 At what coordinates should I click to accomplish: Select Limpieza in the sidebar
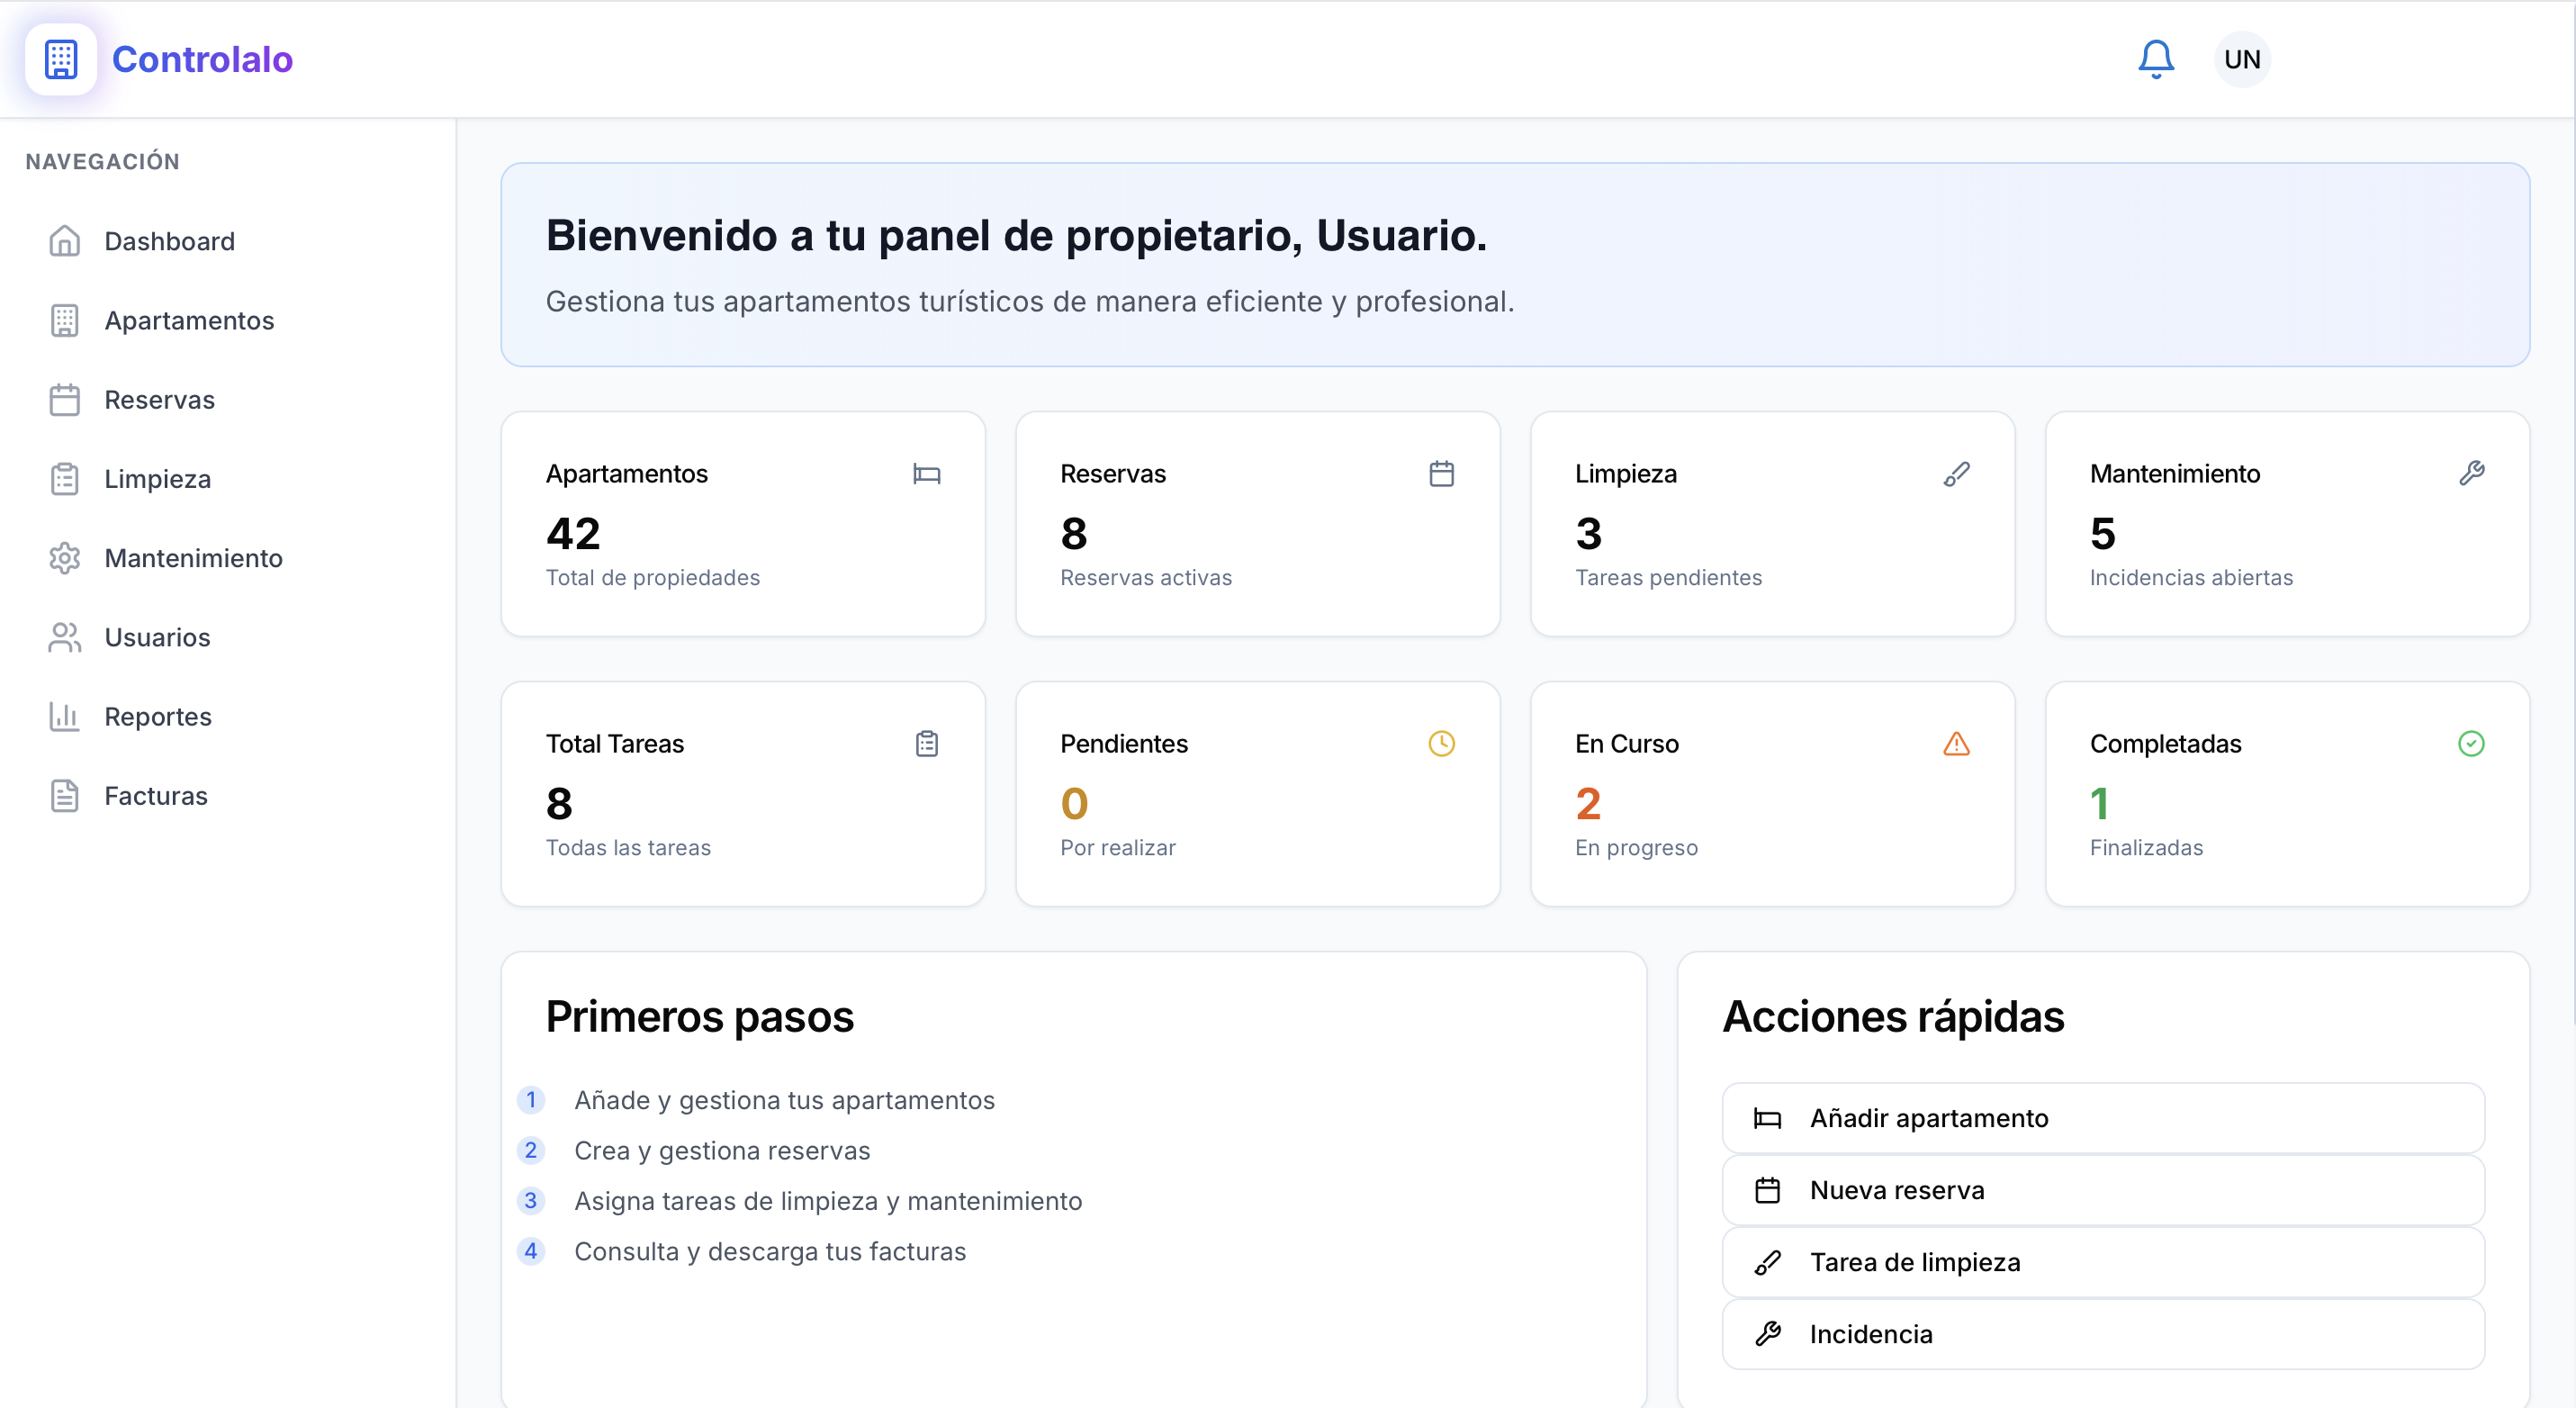pos(228,479)
